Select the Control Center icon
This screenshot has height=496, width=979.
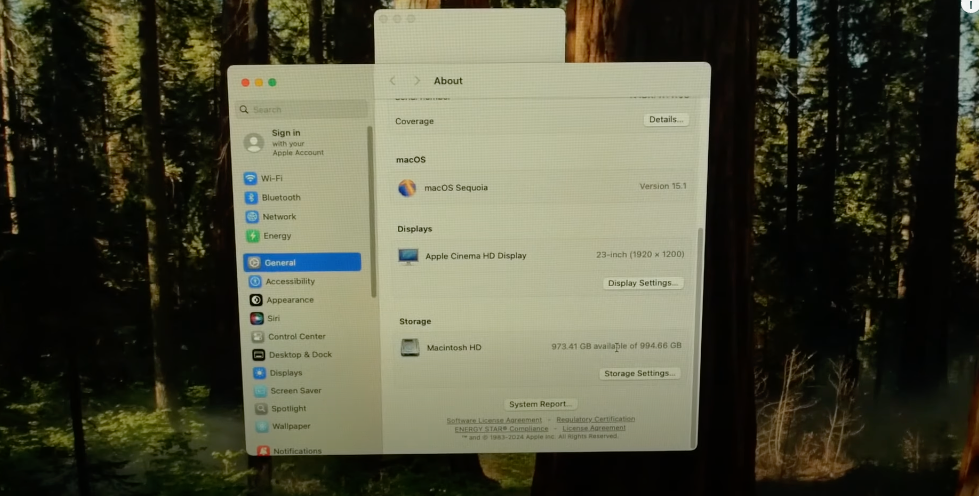[258, 337]
